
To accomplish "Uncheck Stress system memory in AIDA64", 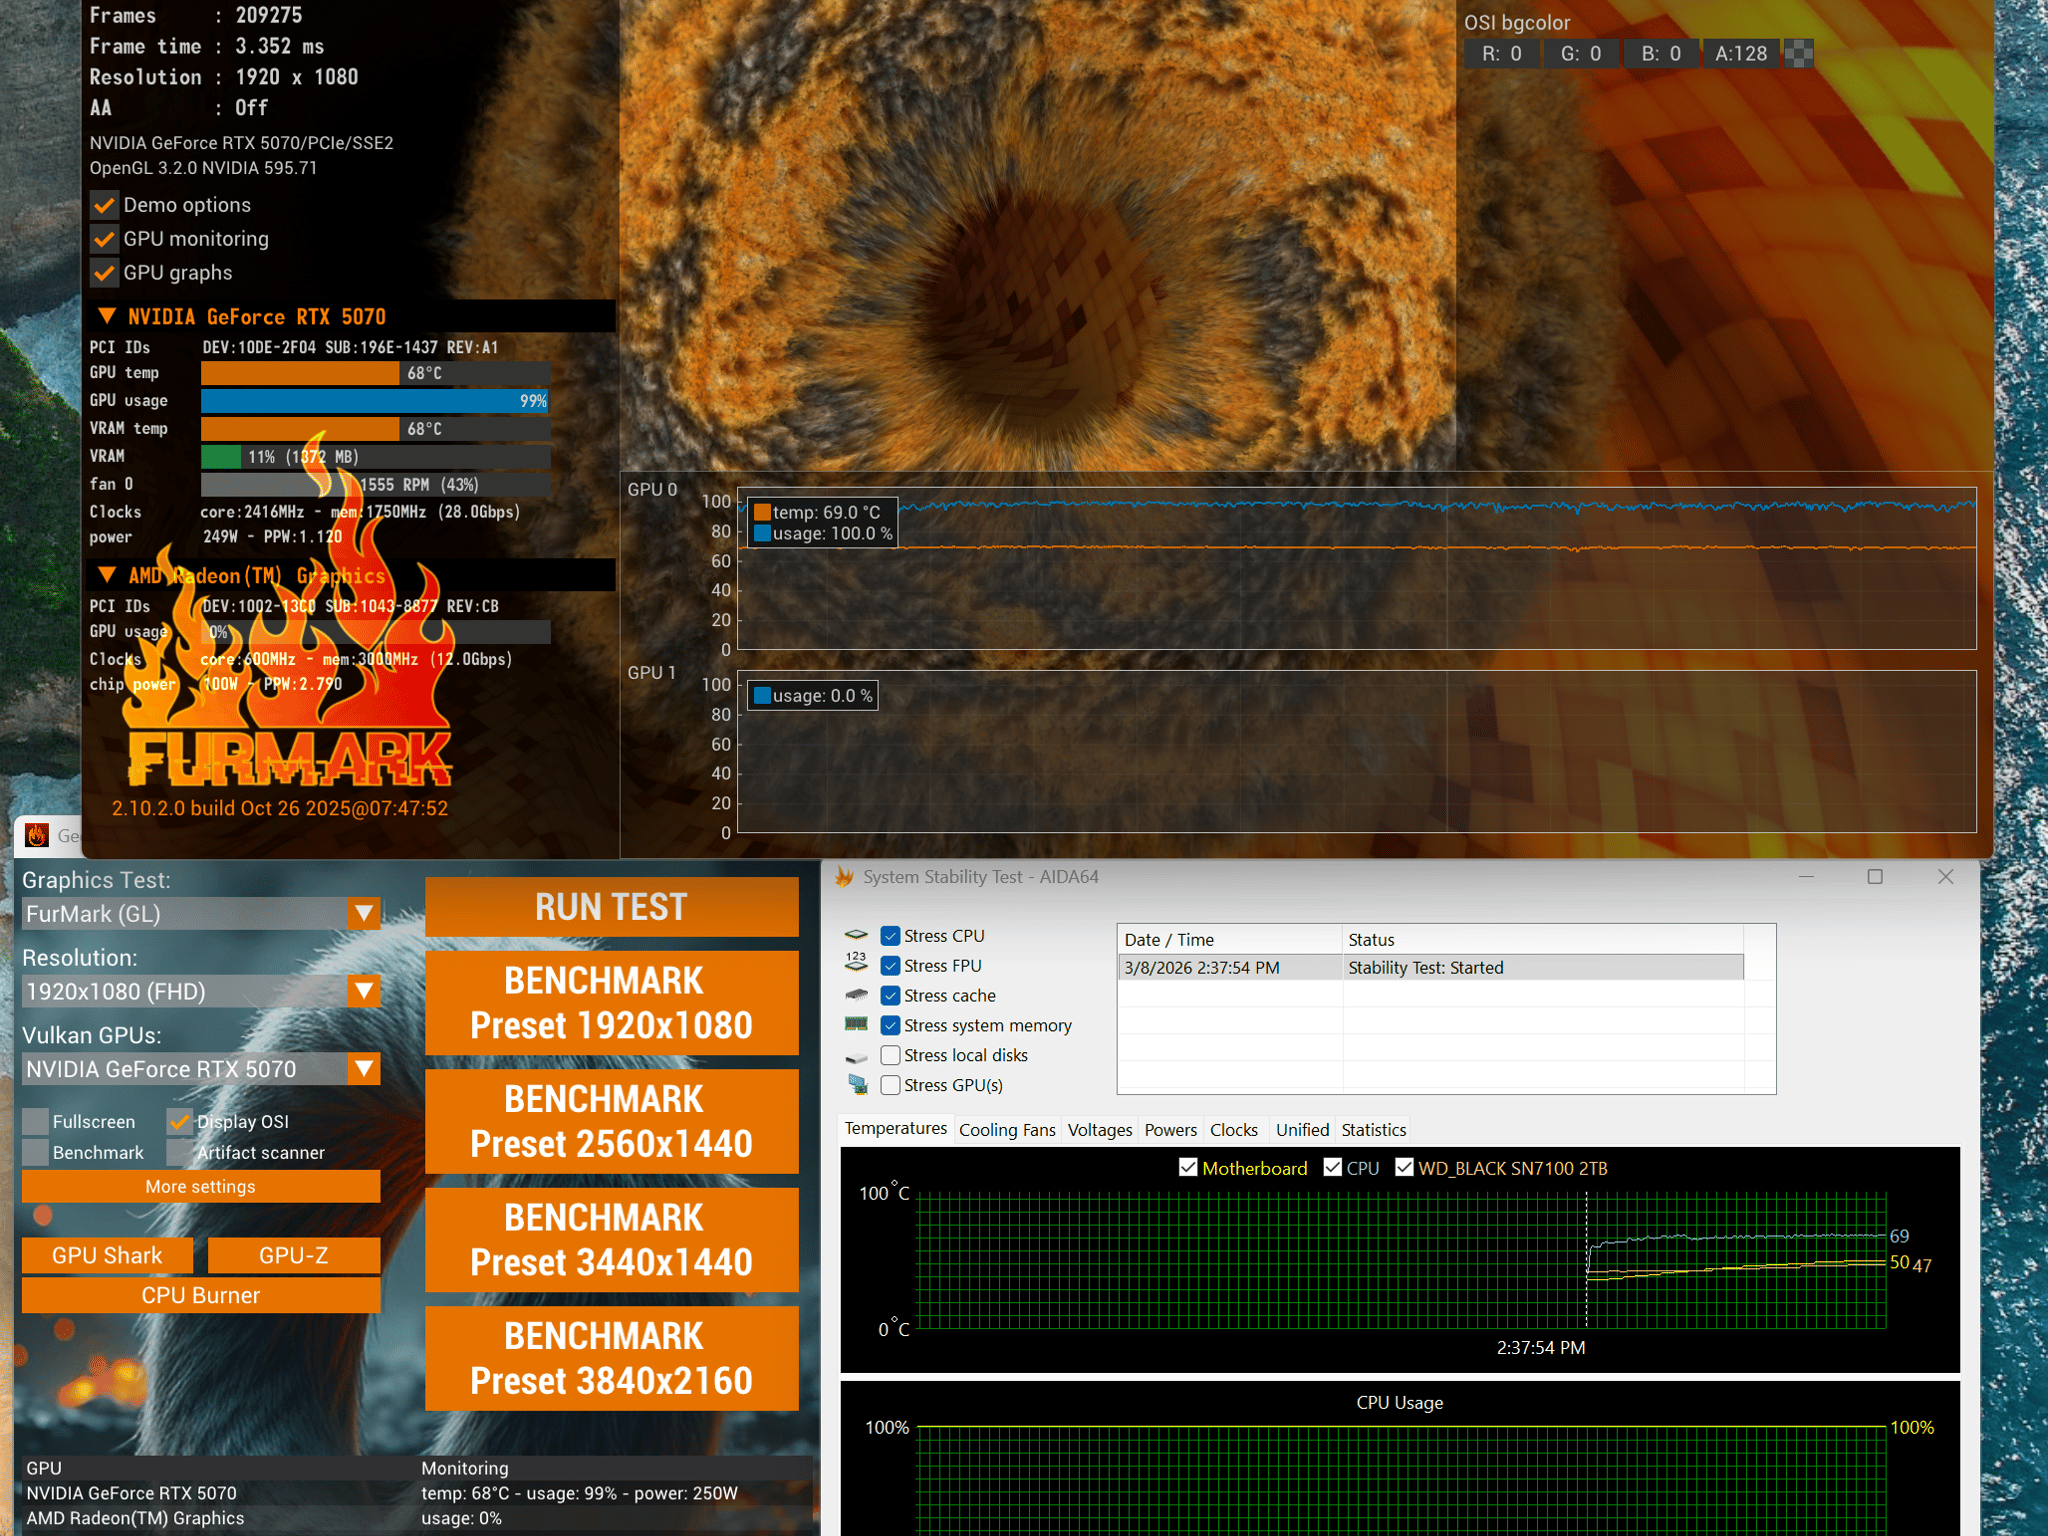I will [890, 1026].
